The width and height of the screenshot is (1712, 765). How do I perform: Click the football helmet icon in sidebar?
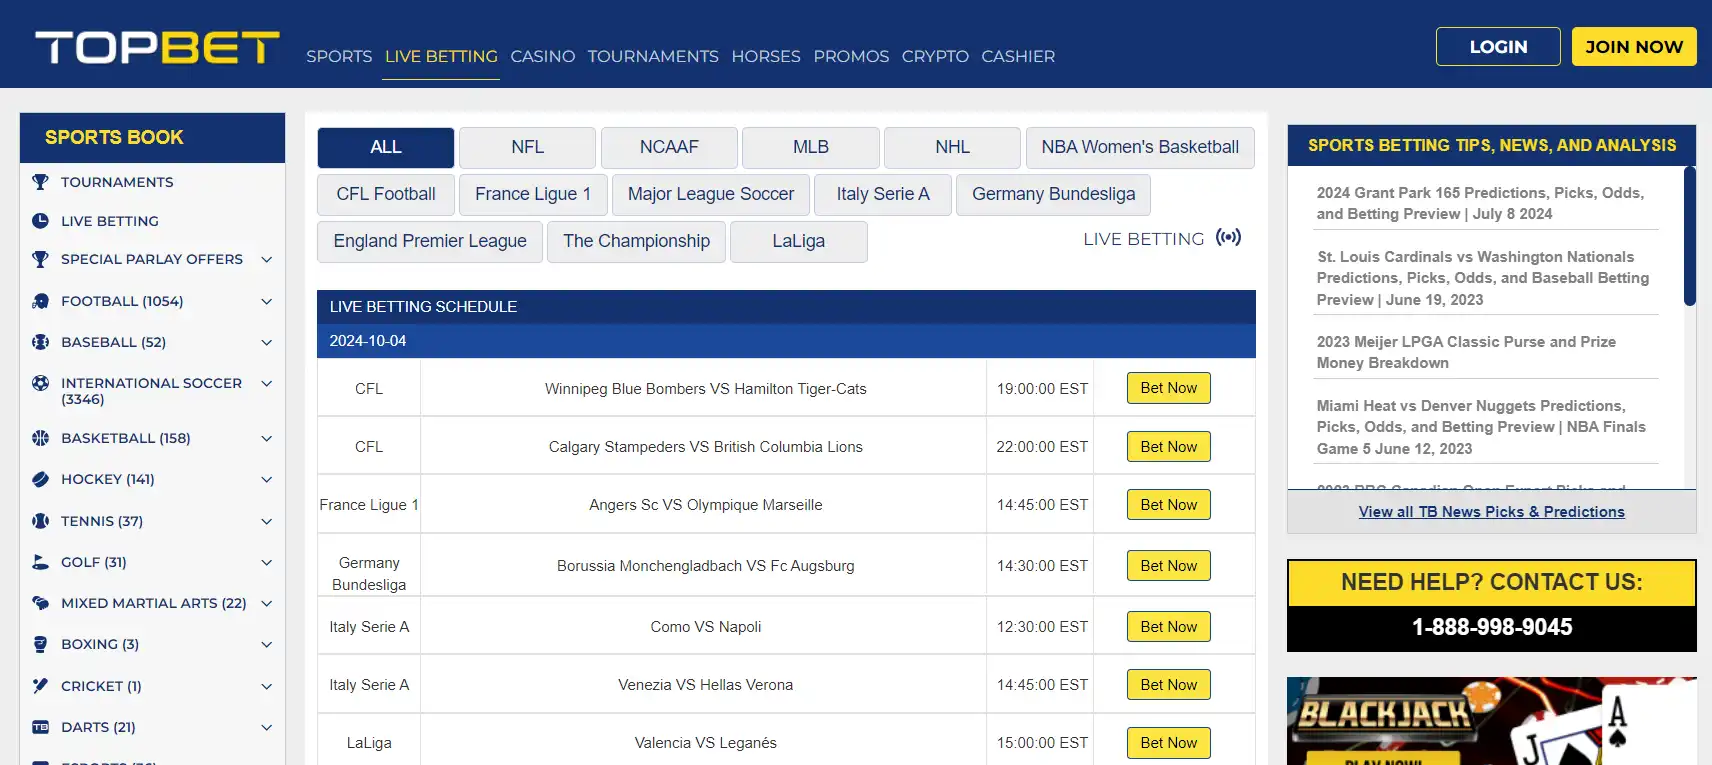coord(40,301)
